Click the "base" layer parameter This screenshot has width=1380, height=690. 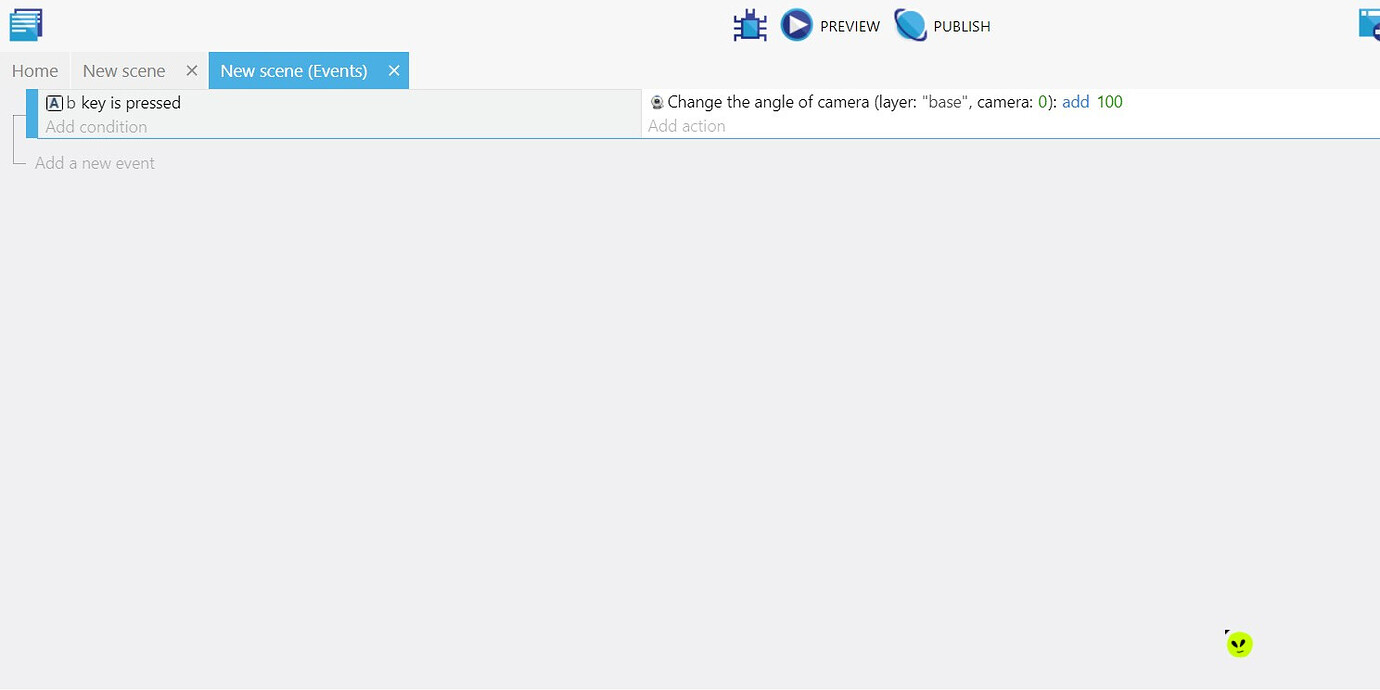(x=944, y=102)
